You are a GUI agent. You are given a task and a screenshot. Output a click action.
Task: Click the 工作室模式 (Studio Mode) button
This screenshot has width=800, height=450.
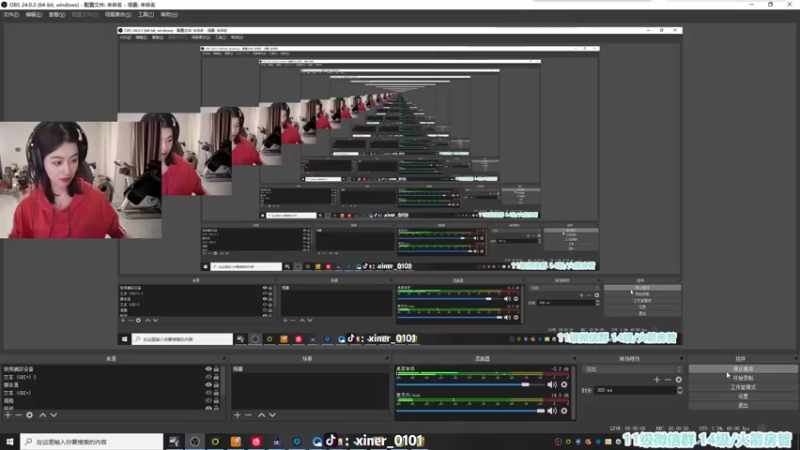(743, 387)
